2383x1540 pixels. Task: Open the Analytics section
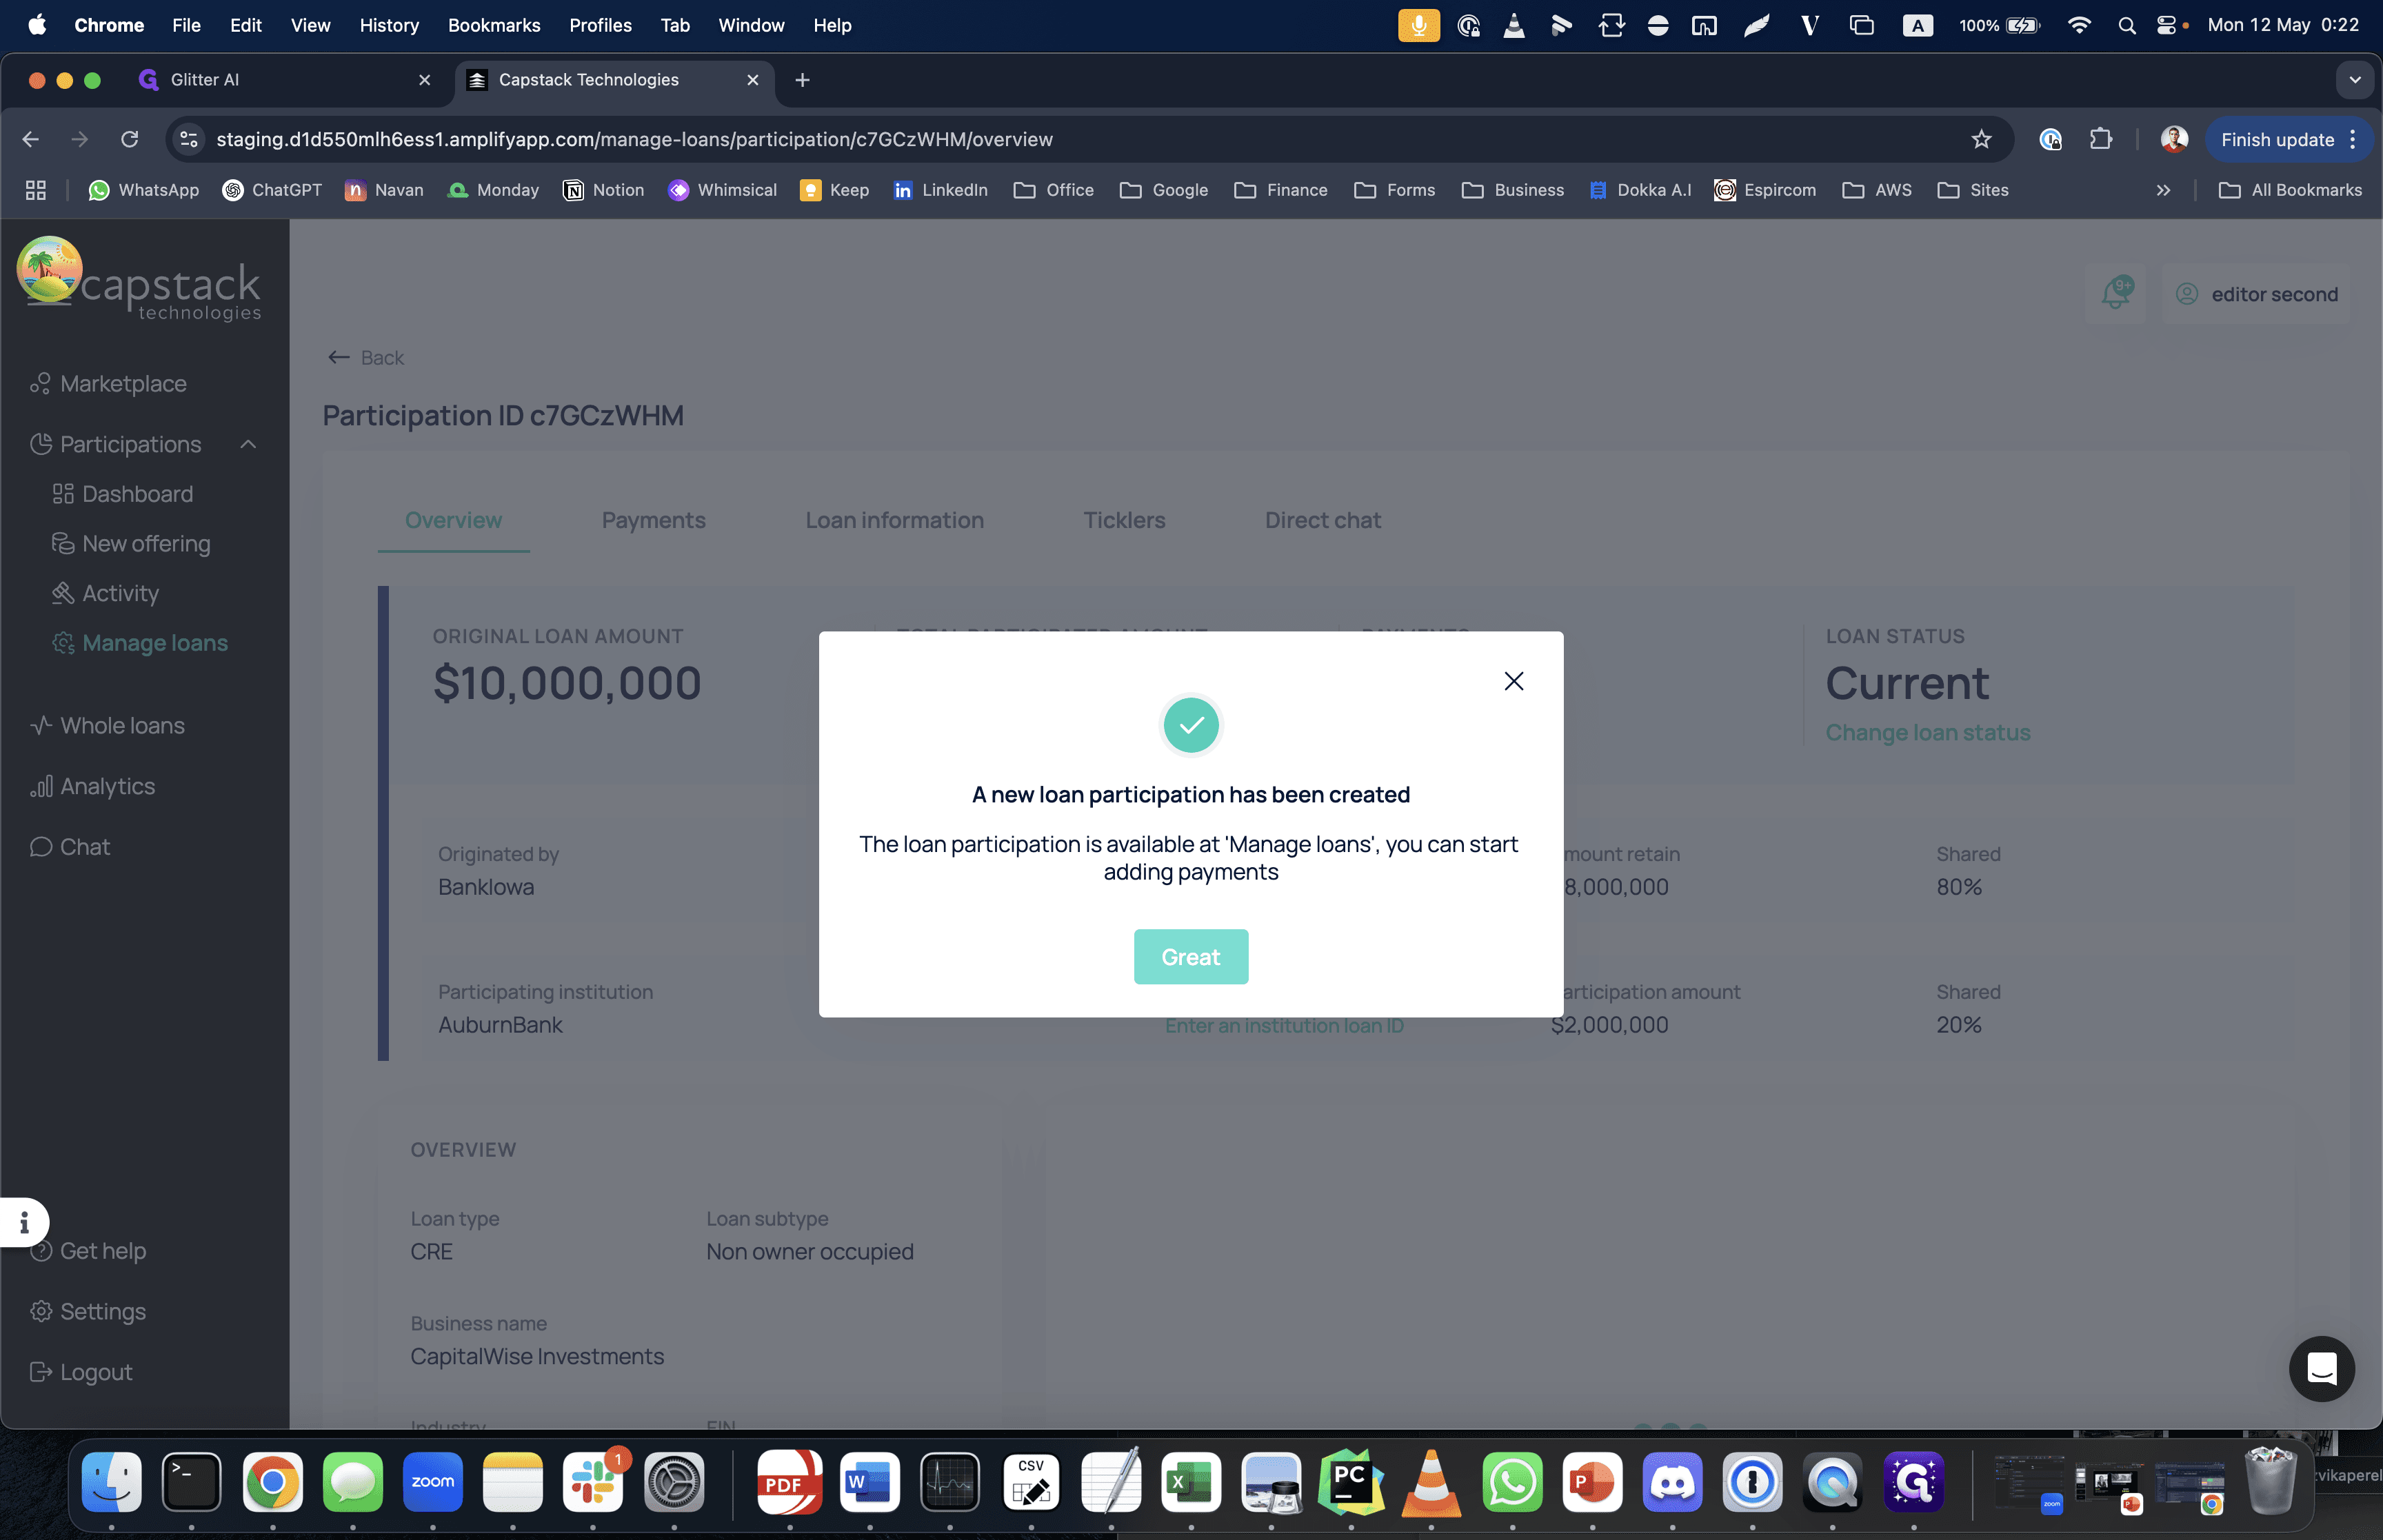[x=93, y=787]
